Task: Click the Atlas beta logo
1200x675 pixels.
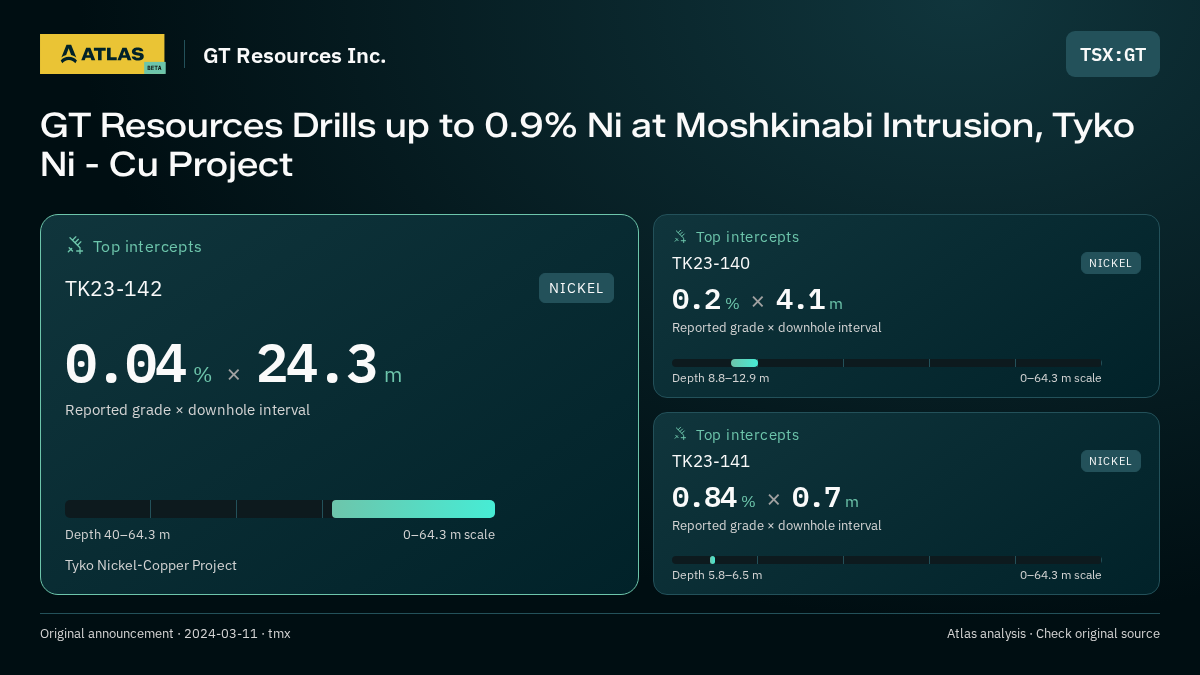Action: point(103,54)
